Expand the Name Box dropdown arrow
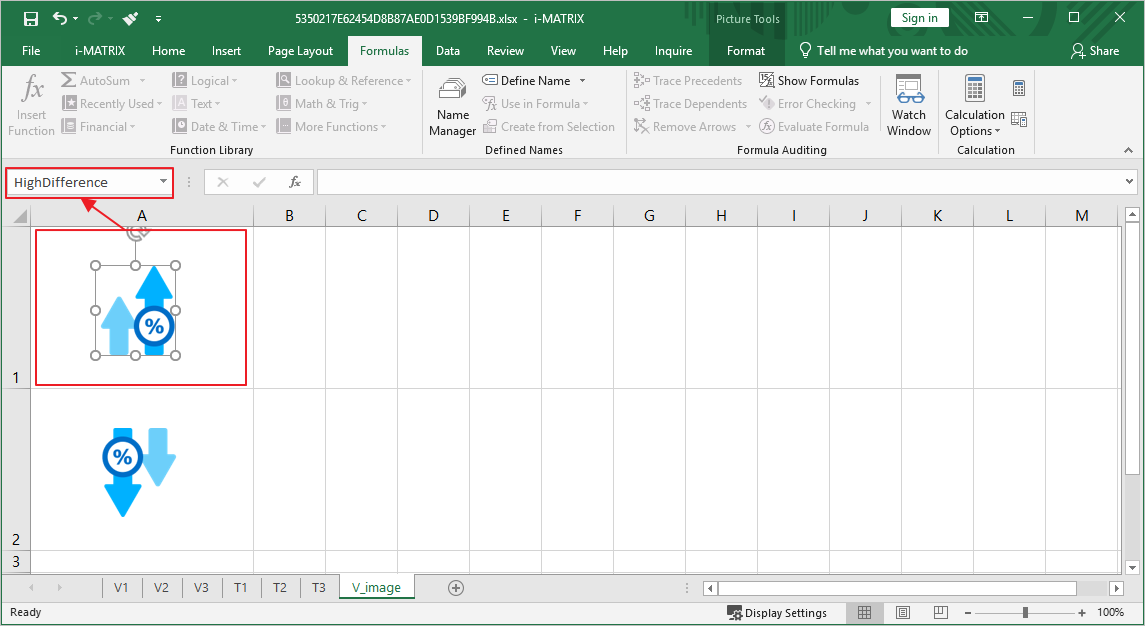 pos(163,182)
